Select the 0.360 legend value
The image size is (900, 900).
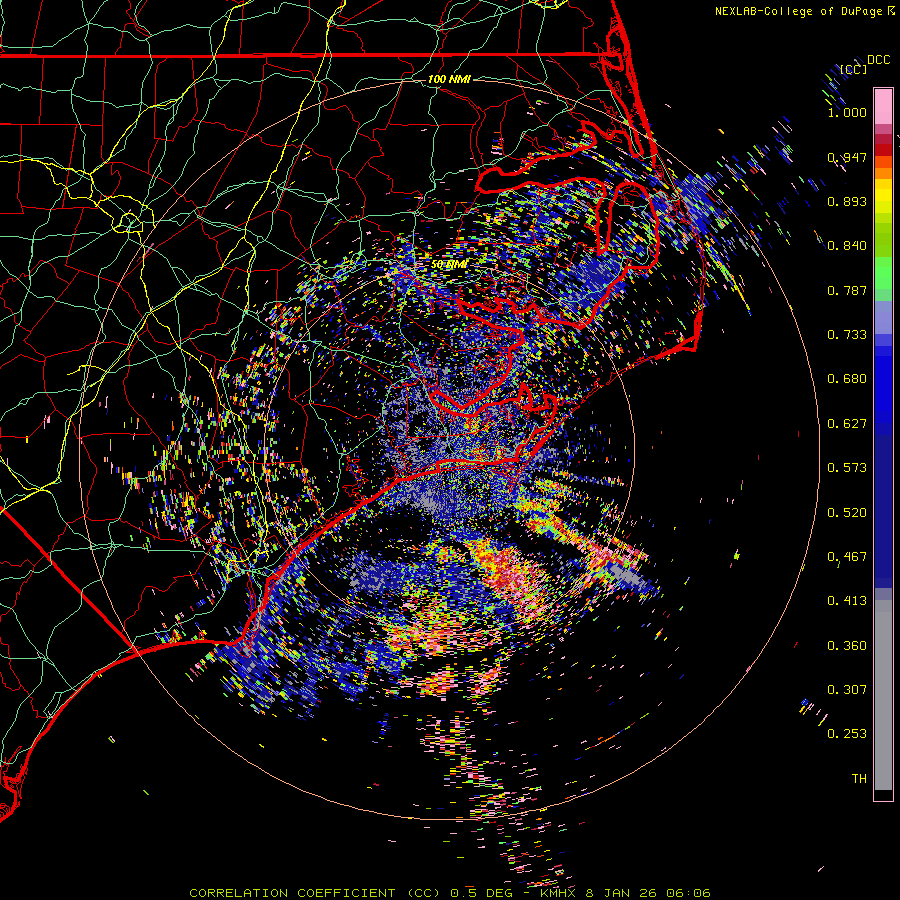847,646
